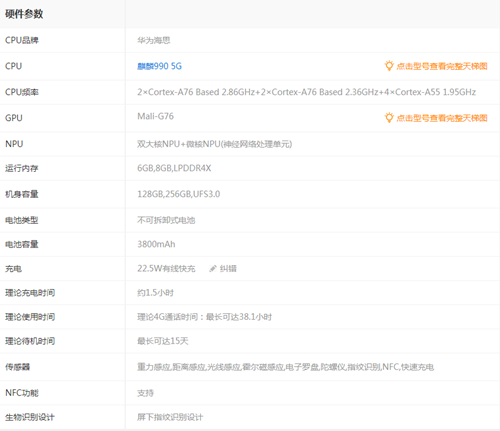This screenshot has width=500, height=431.
Task: Select the 硬件参数 section header
Action: [24, 14]
